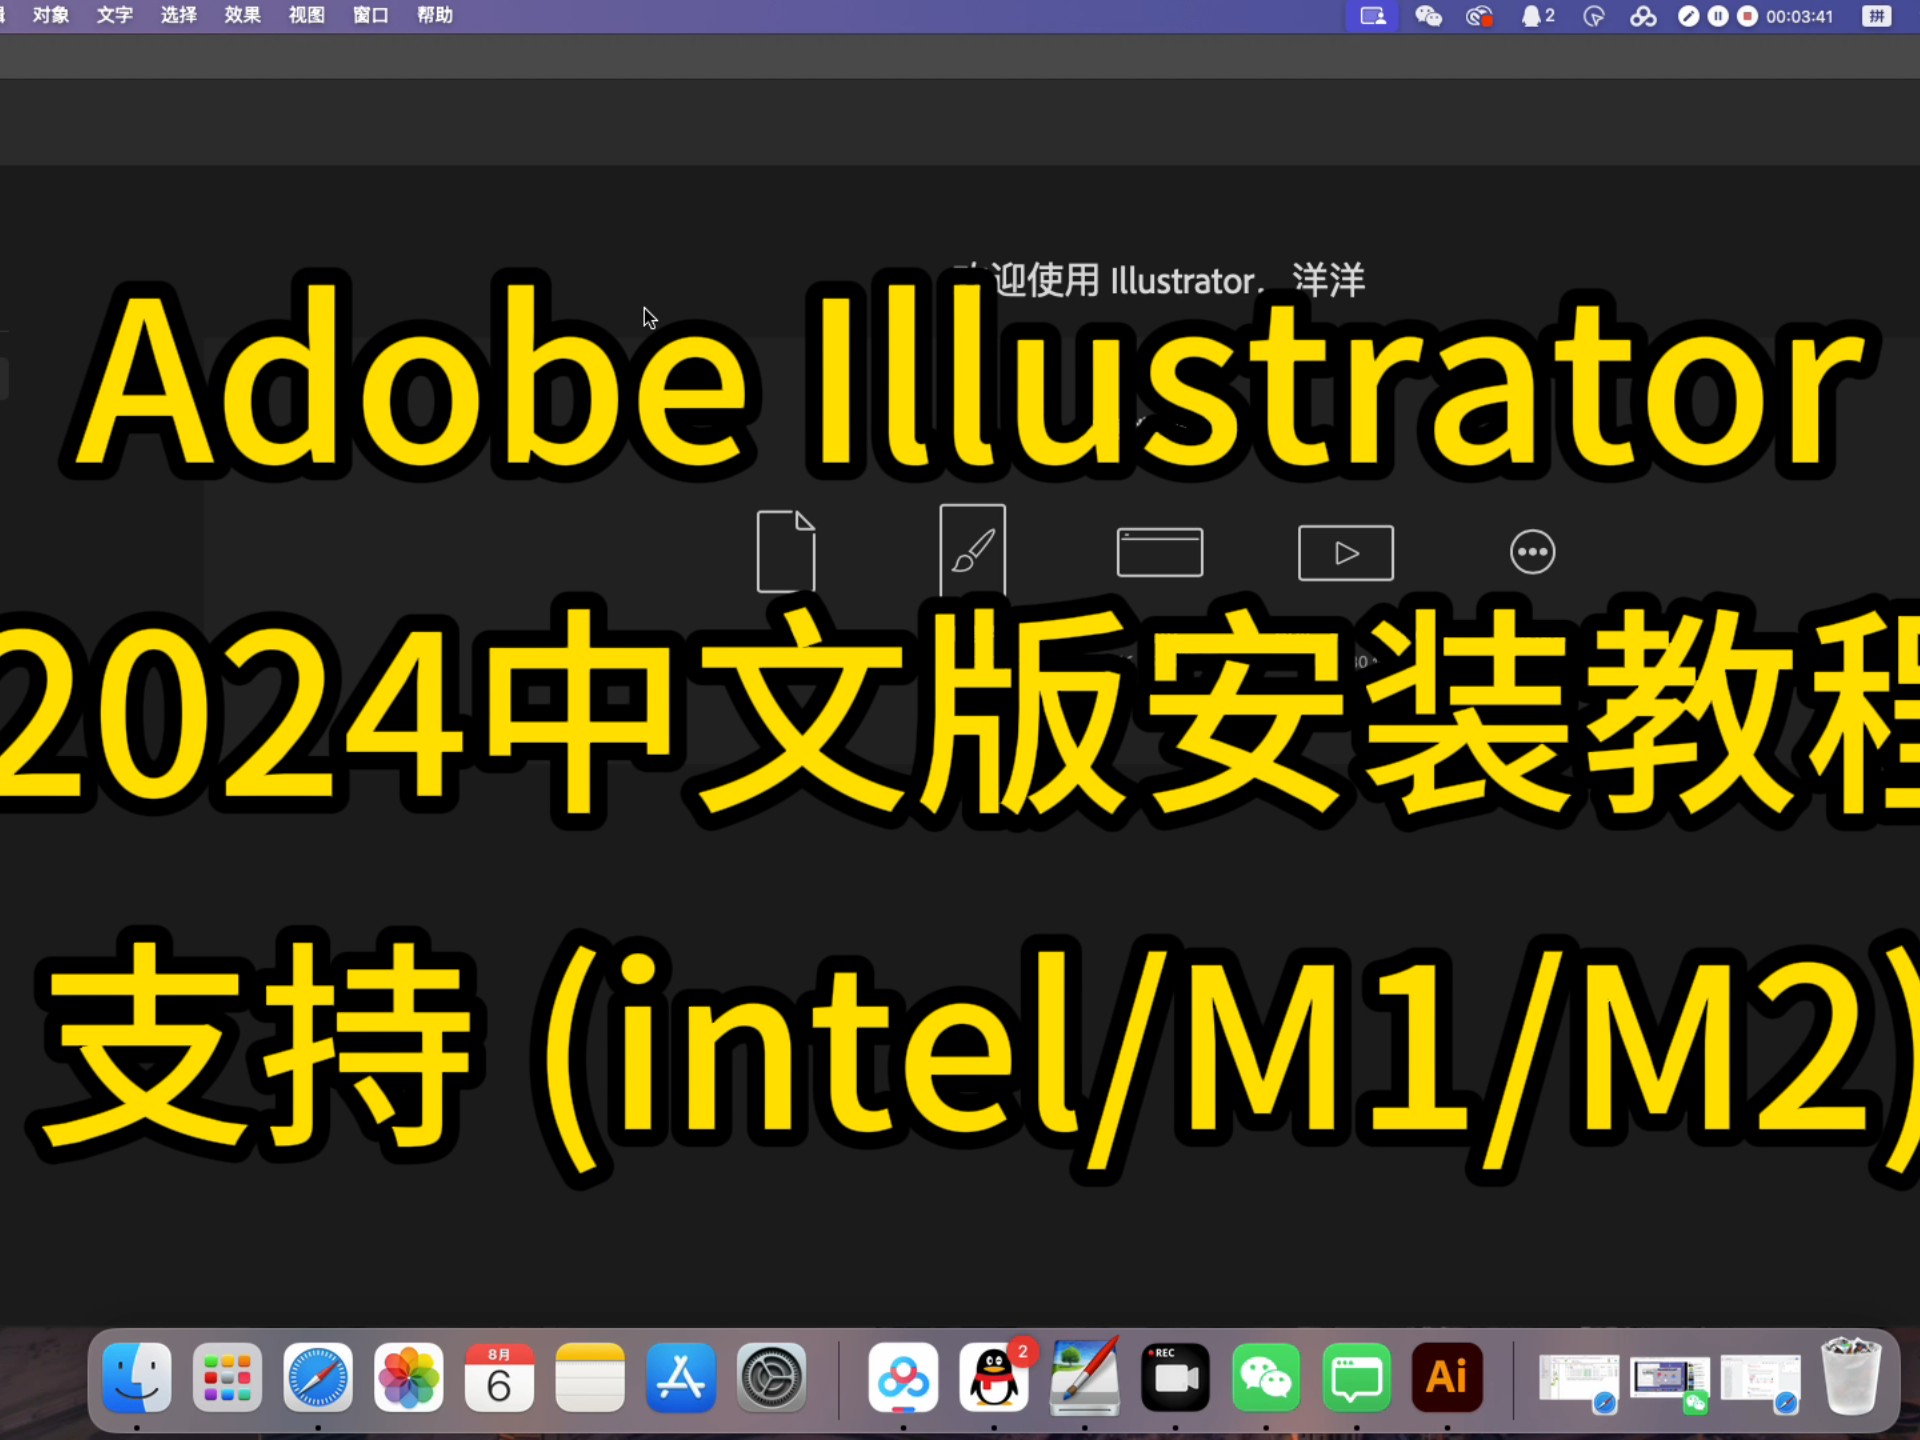The width and height of the screenshot is (1920, 1440).
Task: Open Finder from the Dock
Action: tap(137, 1377)
